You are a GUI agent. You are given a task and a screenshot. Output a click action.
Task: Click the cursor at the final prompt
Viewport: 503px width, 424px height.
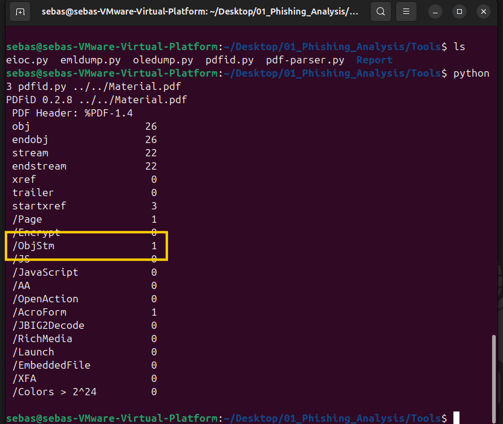[456, 418]
